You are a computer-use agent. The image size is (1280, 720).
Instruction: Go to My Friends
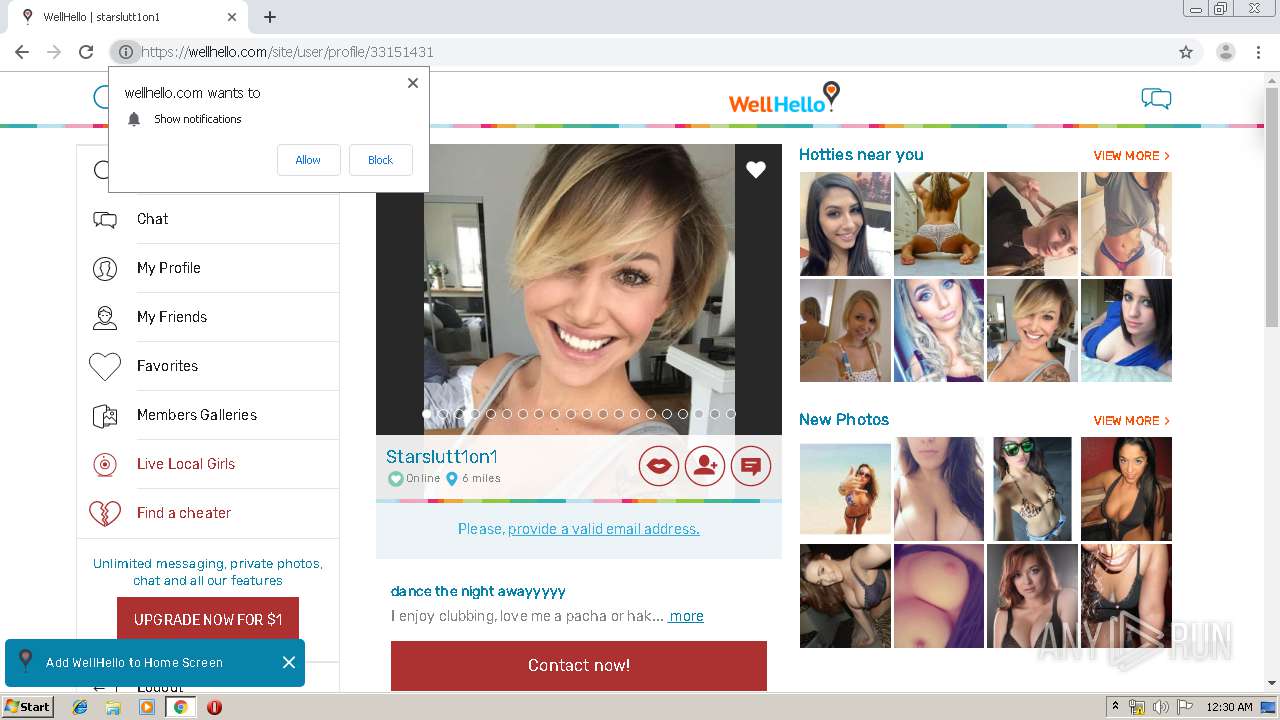(171, 317)
